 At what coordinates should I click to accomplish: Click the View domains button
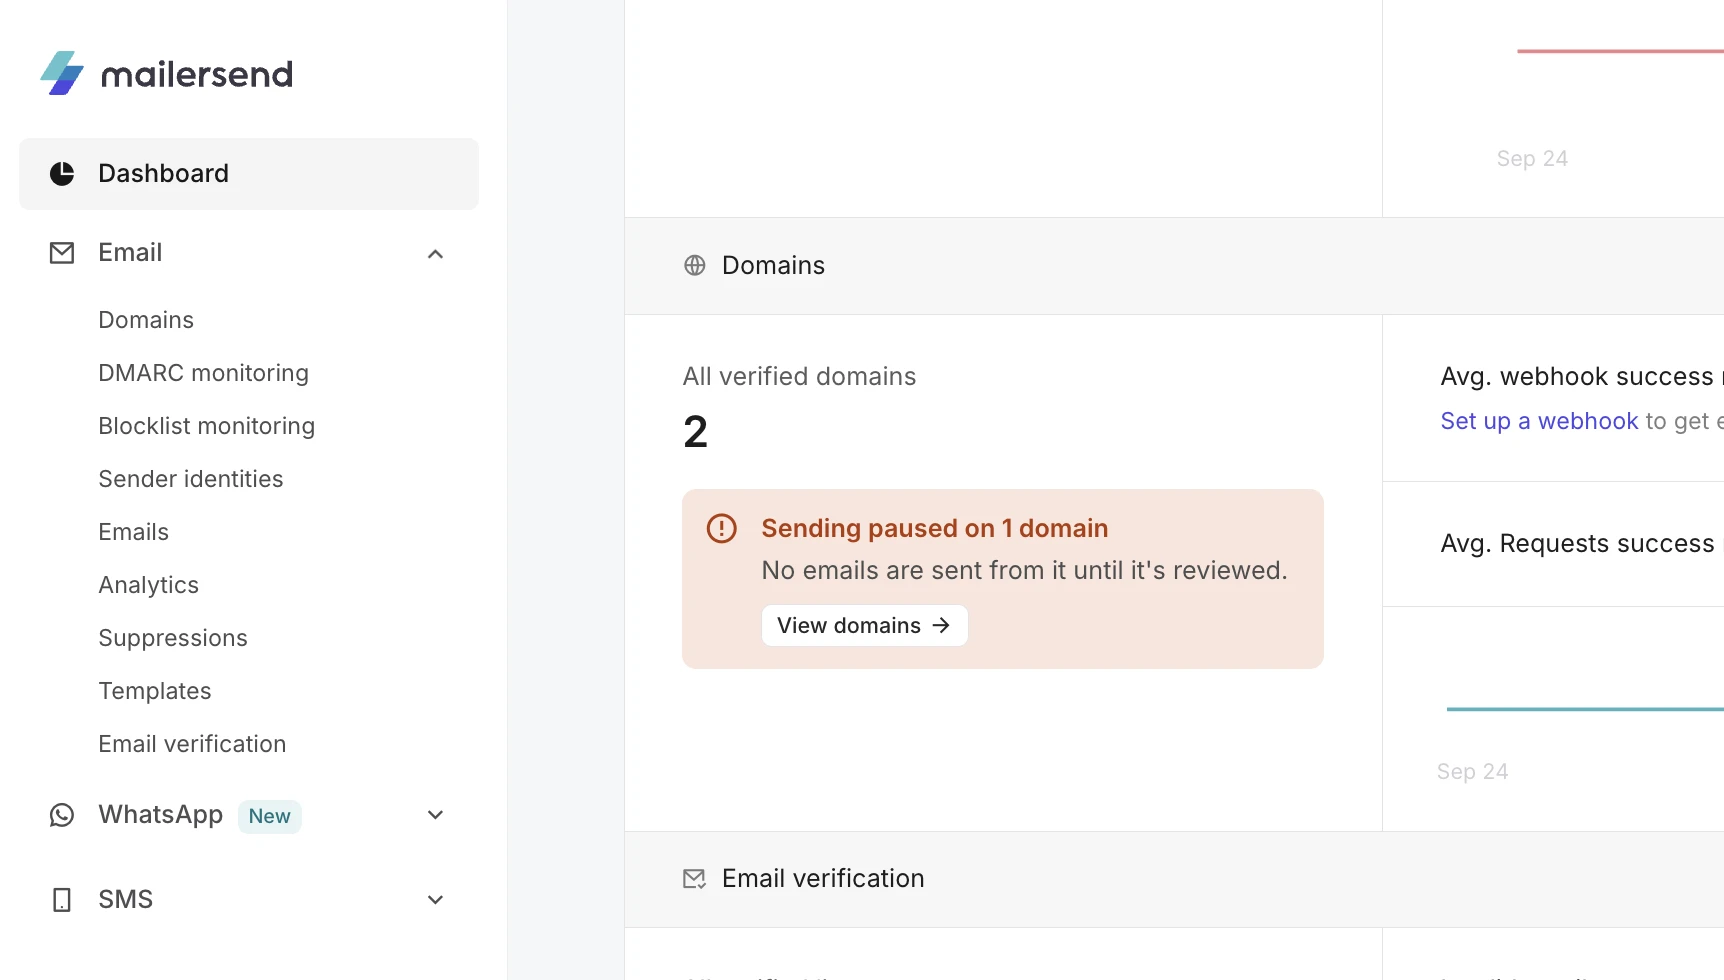(x=865, y=625)
